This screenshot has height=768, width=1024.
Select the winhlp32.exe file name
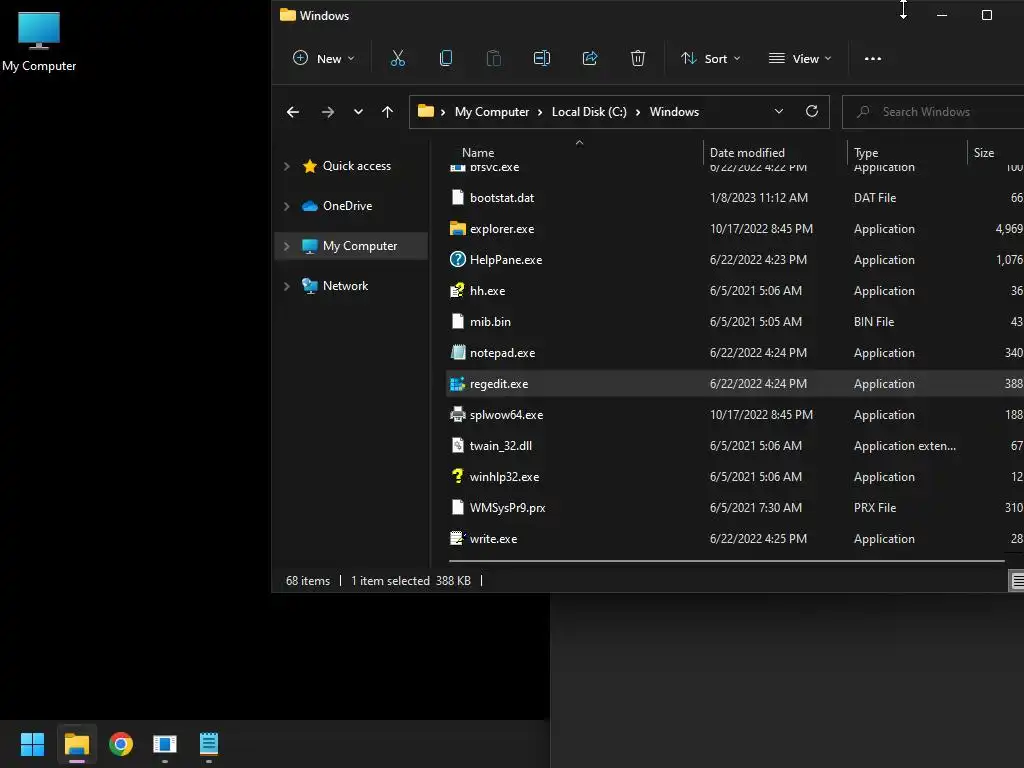pos(504,477)
